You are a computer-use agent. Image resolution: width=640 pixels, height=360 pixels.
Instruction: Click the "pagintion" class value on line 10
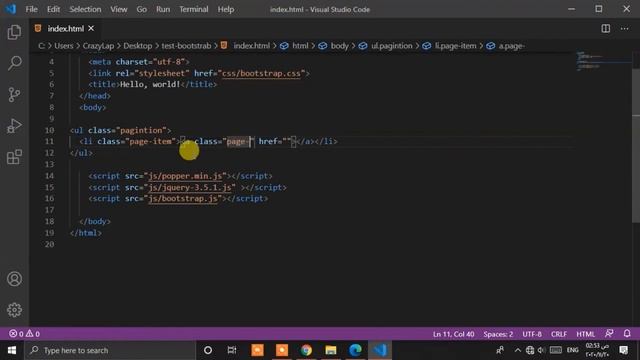141,130
